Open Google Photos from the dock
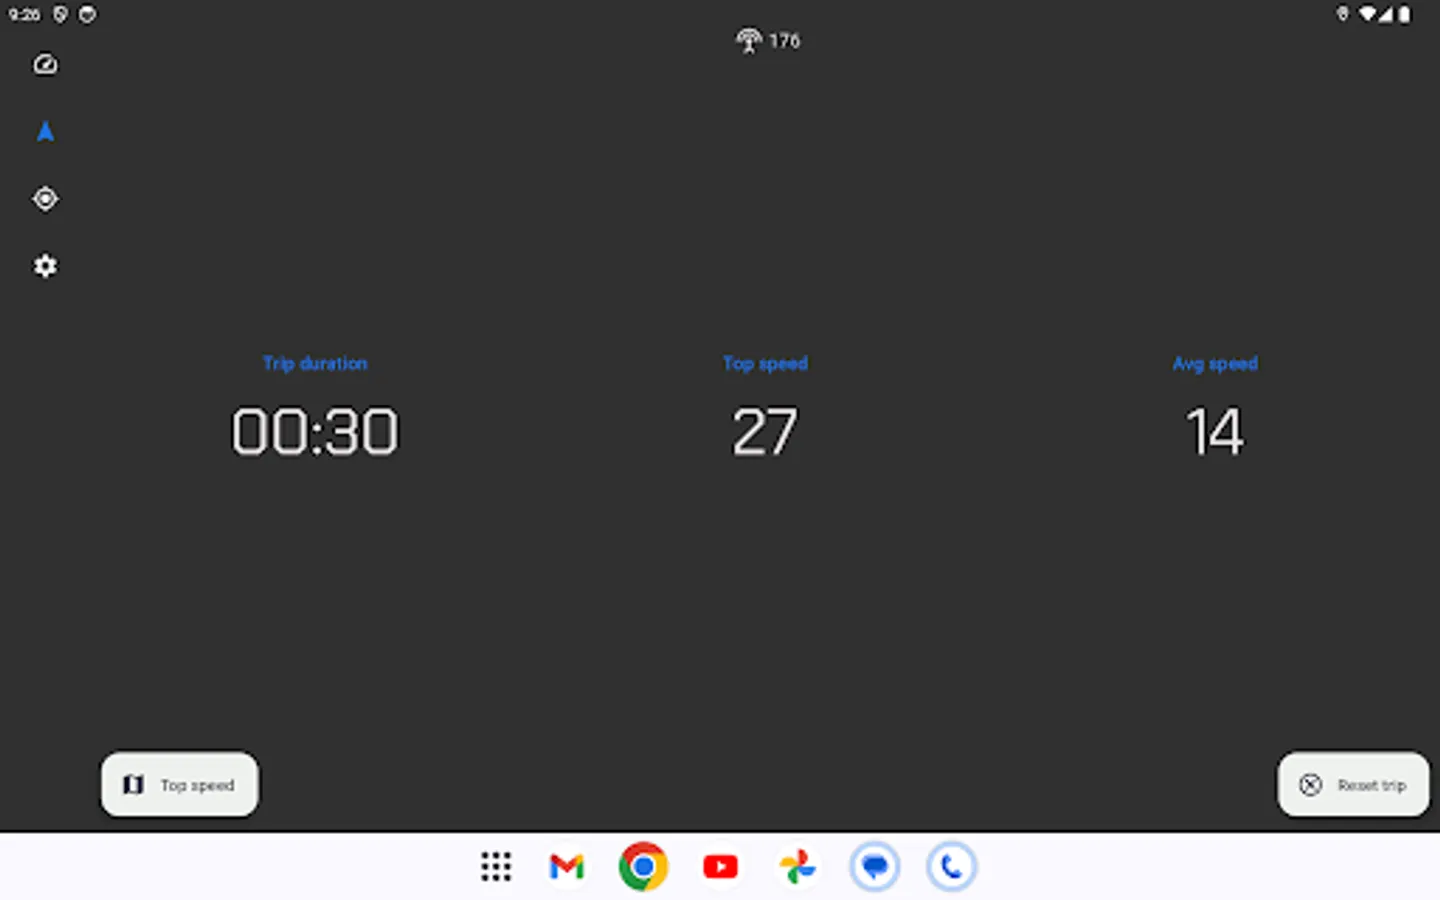1440x900 pixels. point(797,866)
